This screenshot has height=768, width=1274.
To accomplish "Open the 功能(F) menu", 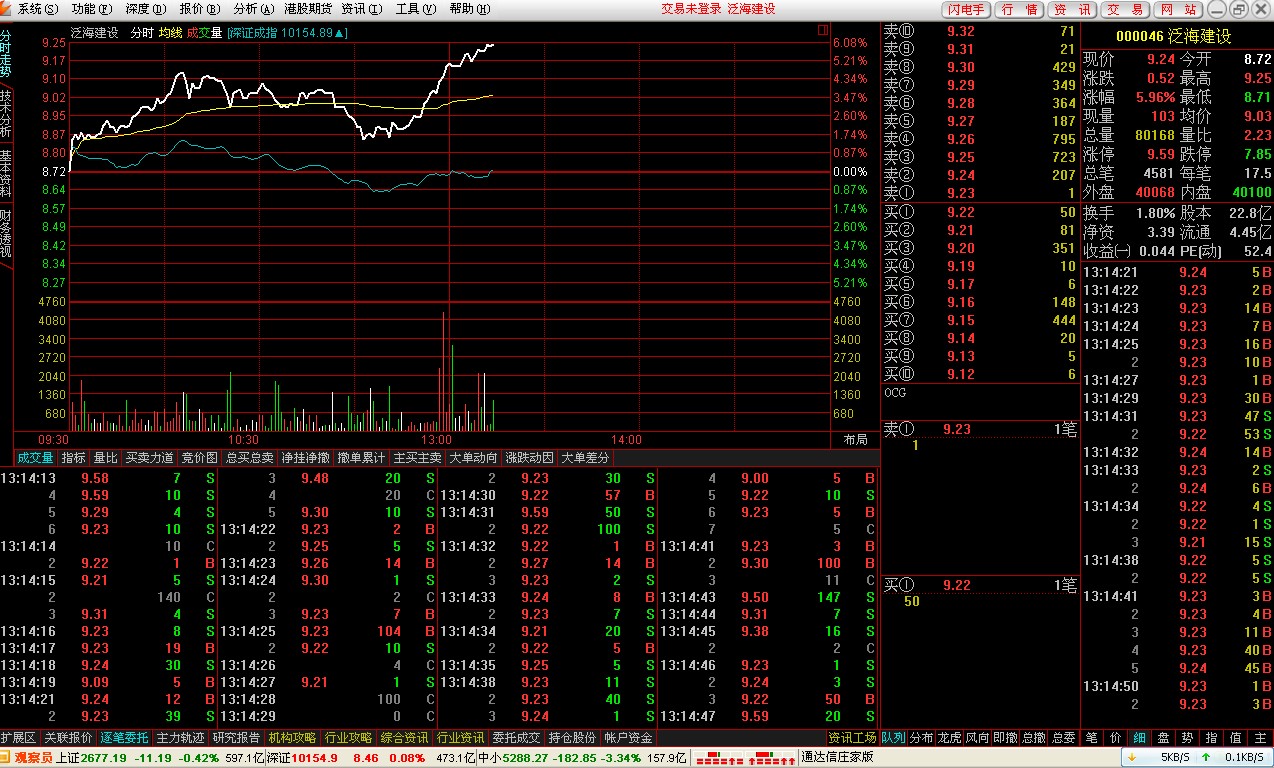I will click(x=91, y=9).
